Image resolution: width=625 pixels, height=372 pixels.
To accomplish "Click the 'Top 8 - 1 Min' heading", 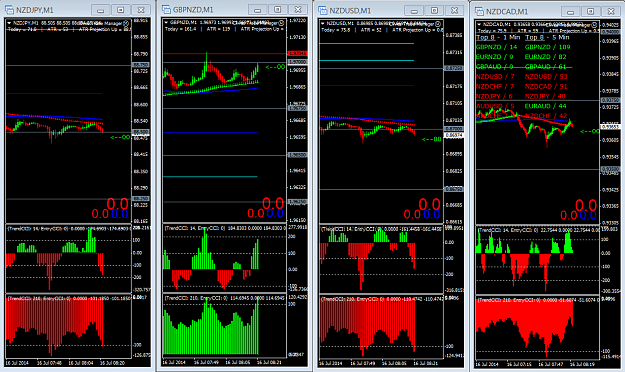I will click(x=498, y=37).
